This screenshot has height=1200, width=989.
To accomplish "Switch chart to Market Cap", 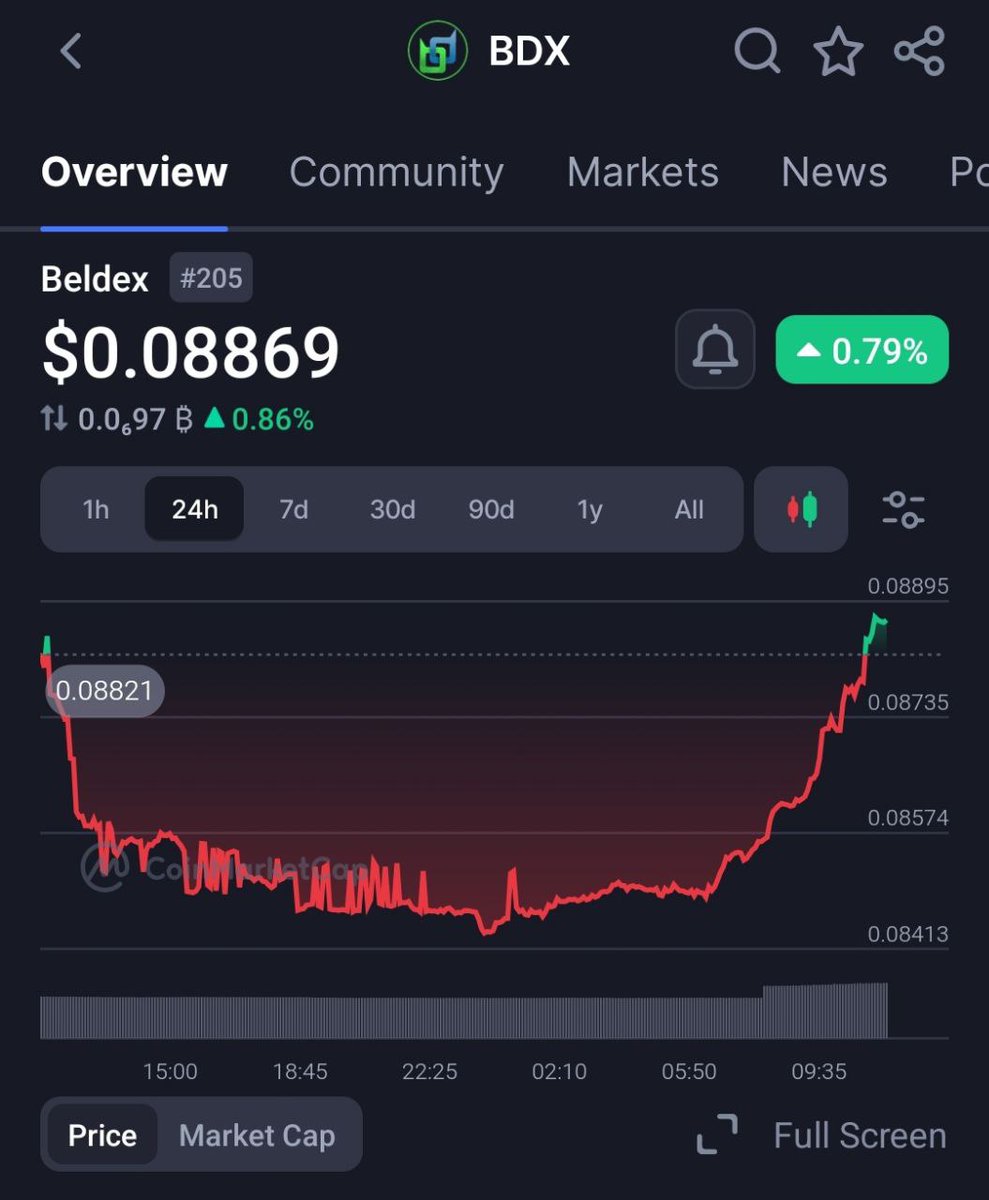I will [x=257, y=1135].
